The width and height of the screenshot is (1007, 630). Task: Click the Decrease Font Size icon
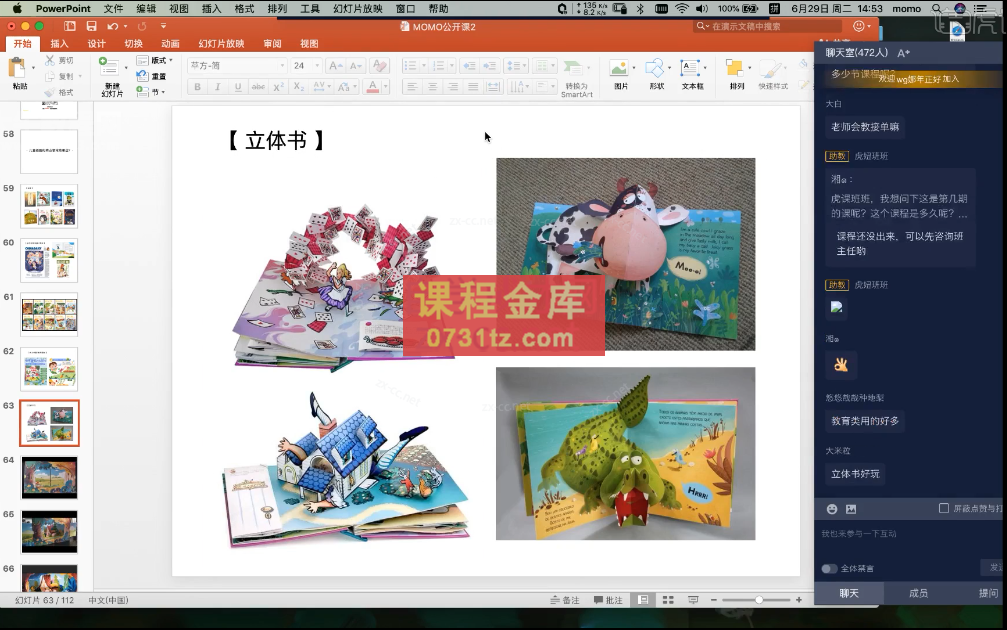[356, 66]
